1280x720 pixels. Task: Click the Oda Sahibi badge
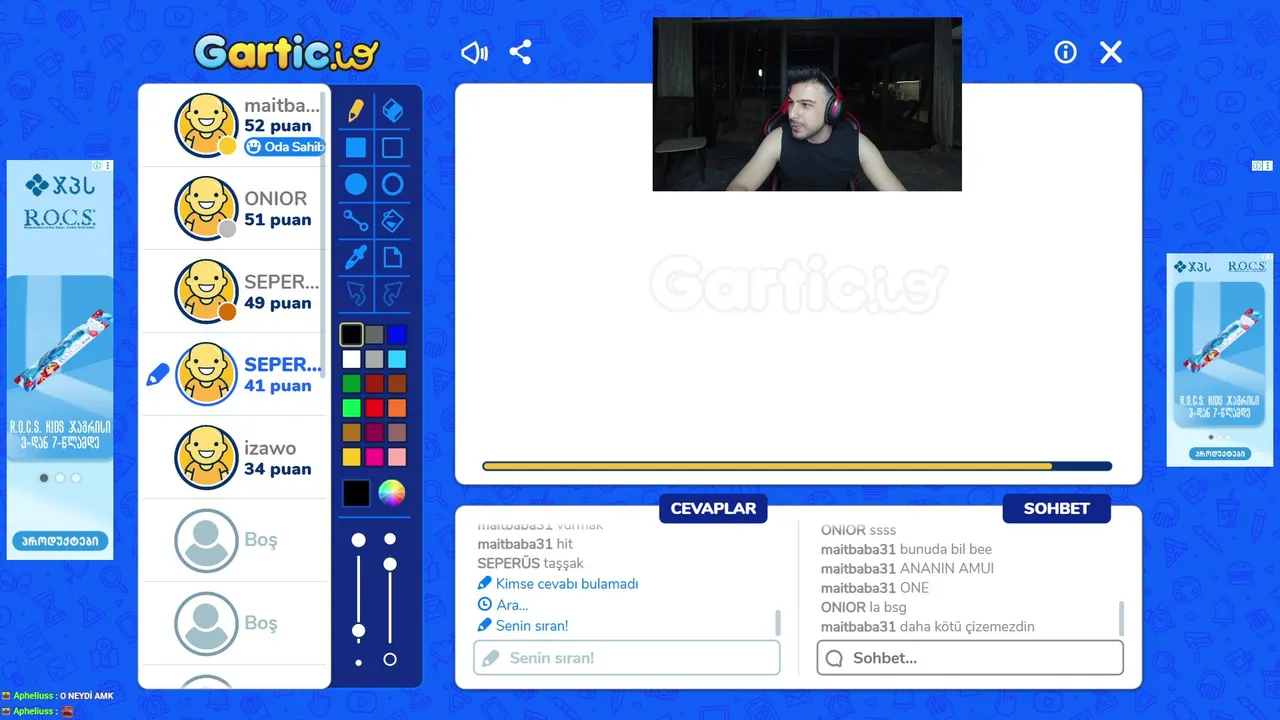point(285,147)
